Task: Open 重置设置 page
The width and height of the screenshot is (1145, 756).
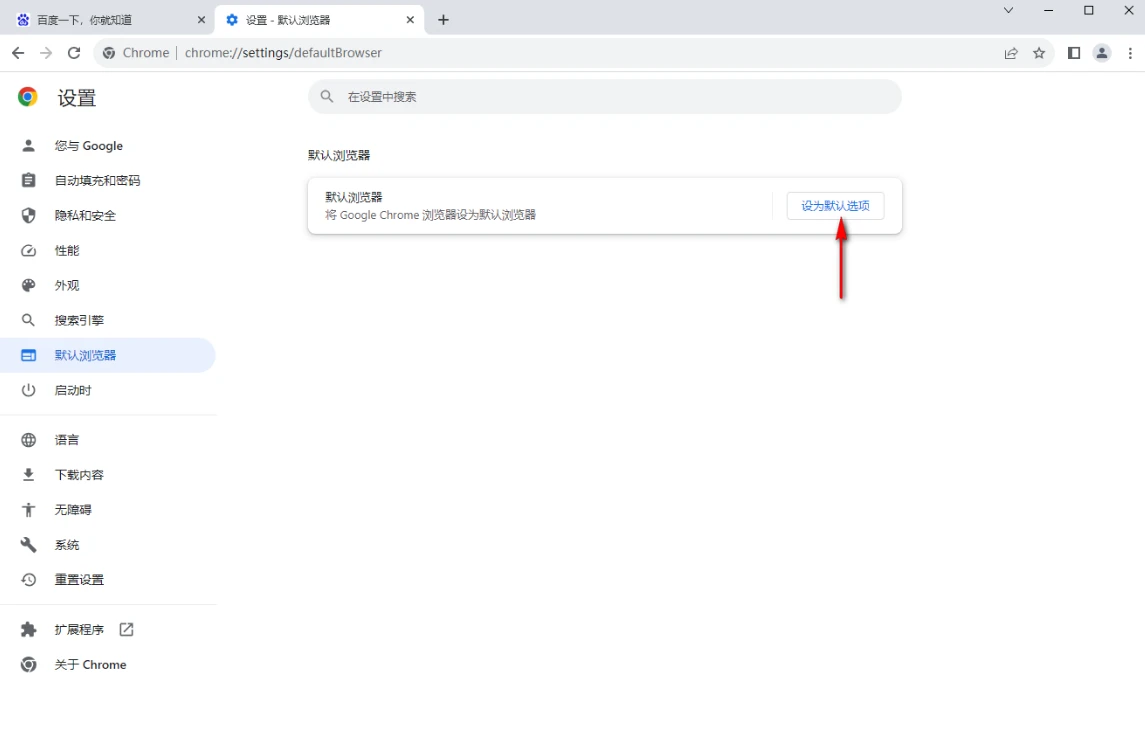Action: [107, 579]
